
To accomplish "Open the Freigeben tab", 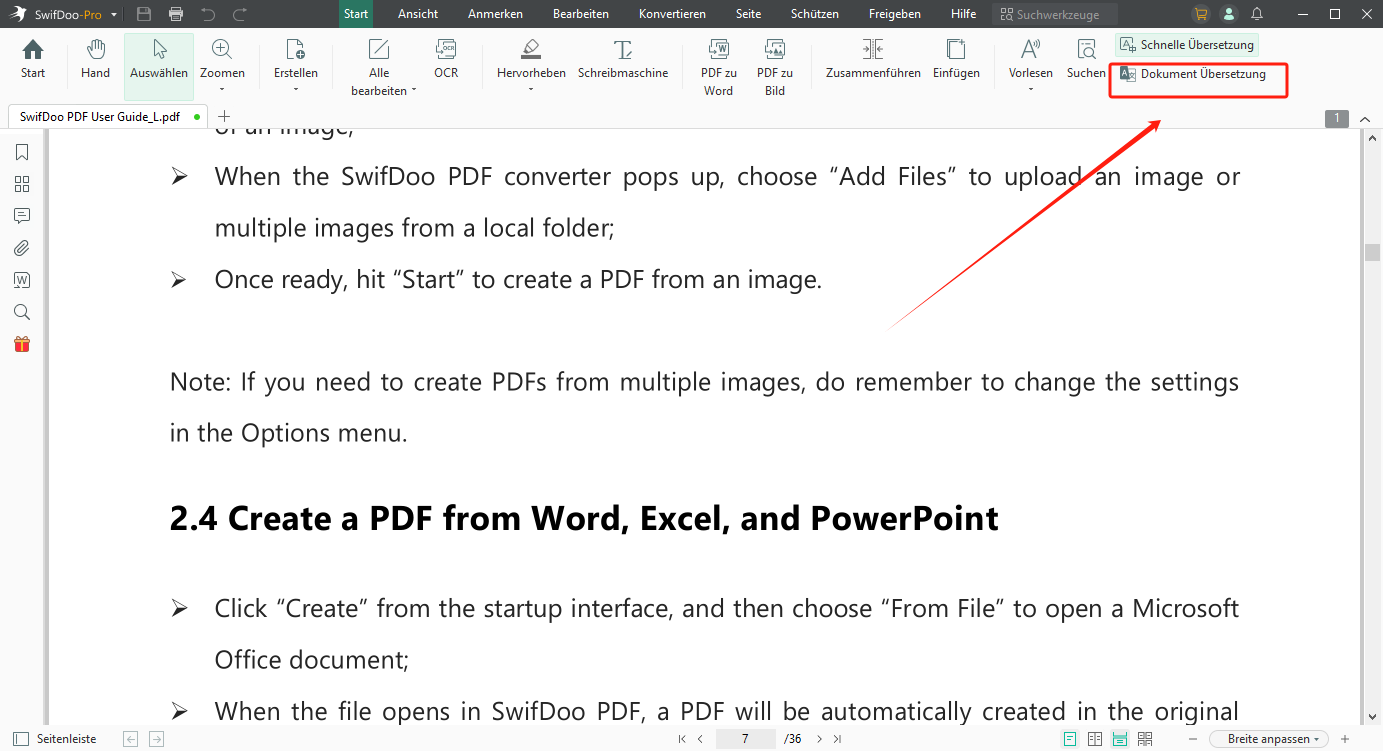I will pyautogui.click(x=895, y=14).
